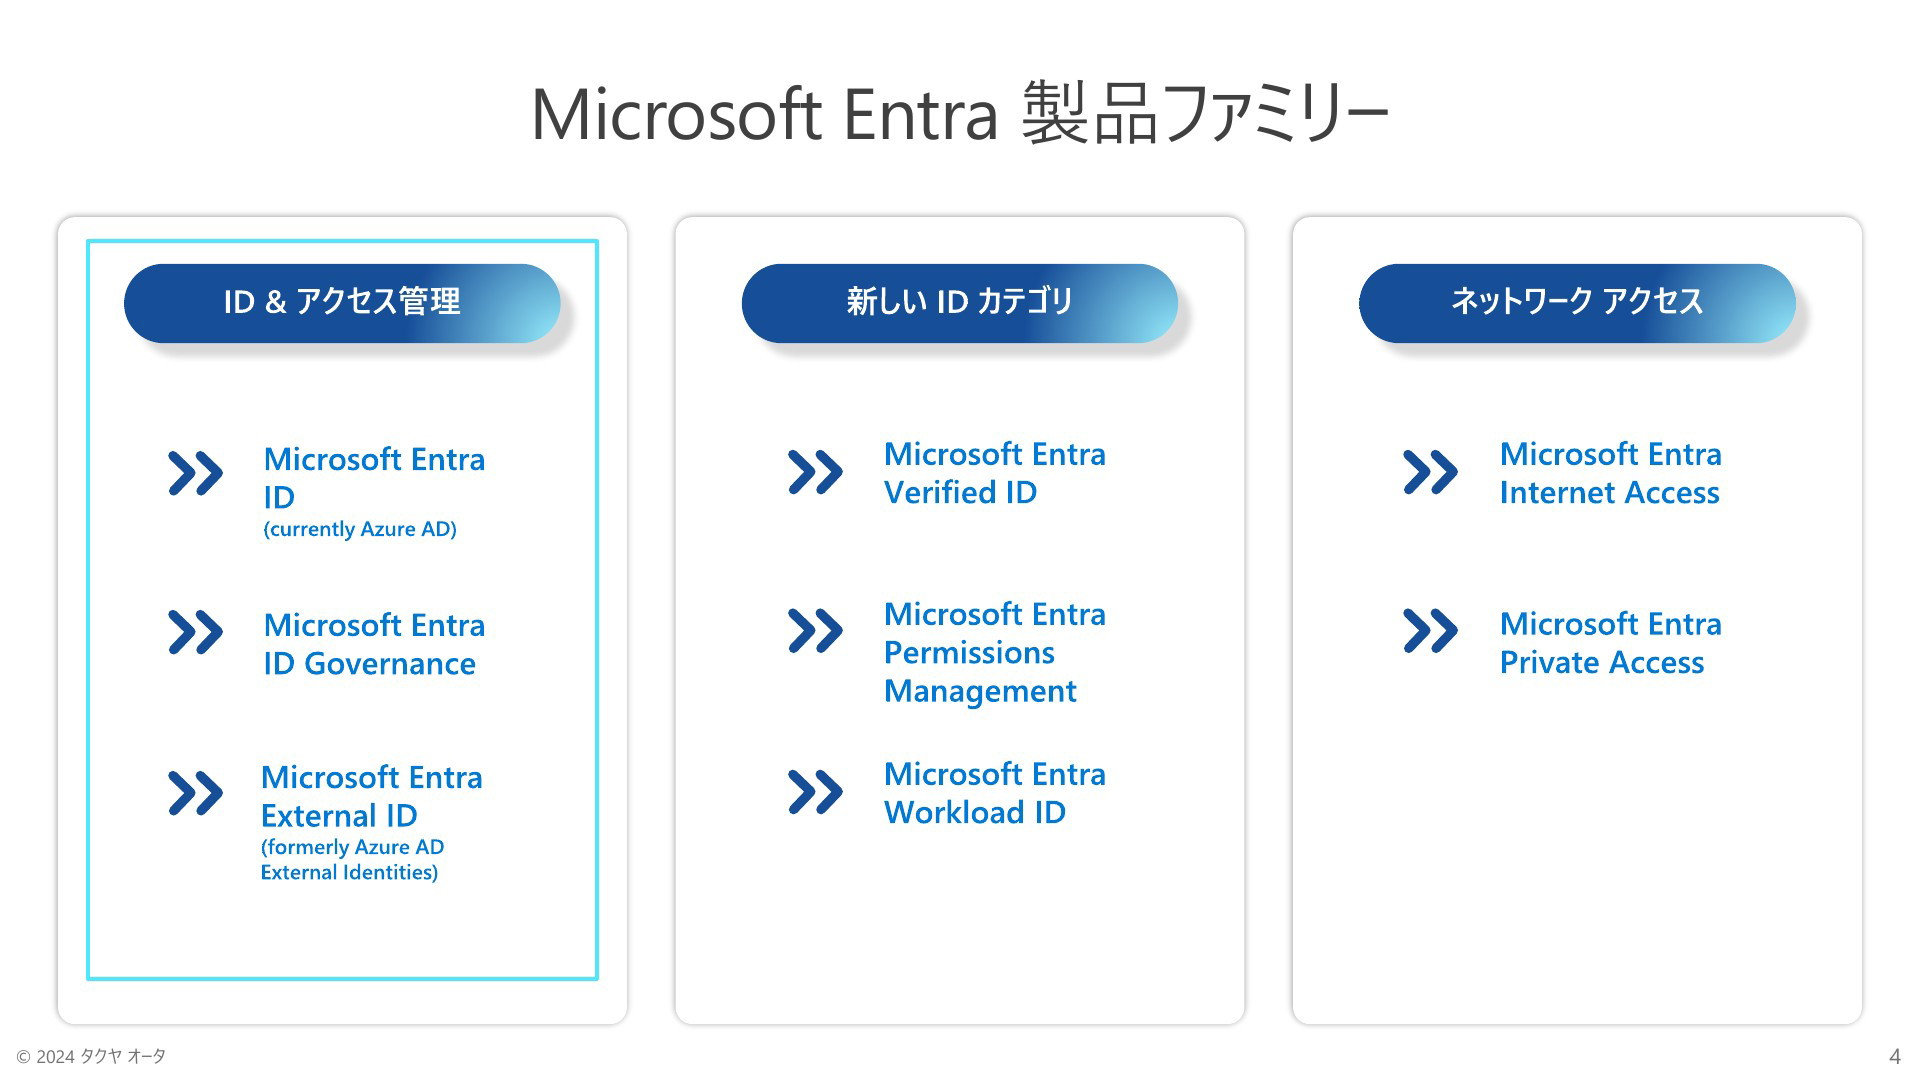This screenshot has width=1920, height=1080.
Task: Open the Microsoft Entra Workload ID text
Action: pyautogui.click(x=995, y=793)
